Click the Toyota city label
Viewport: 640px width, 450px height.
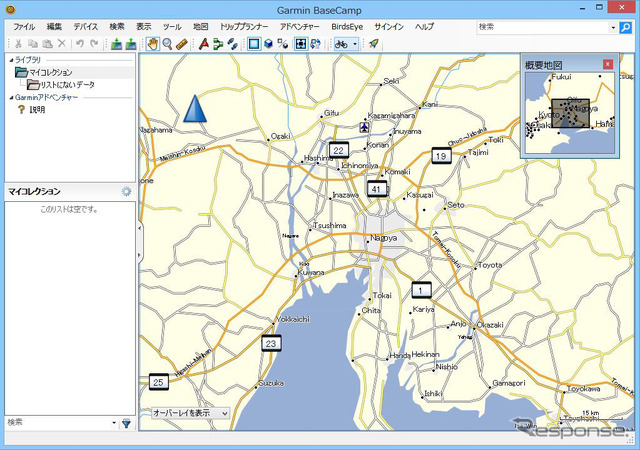(490, 265)
